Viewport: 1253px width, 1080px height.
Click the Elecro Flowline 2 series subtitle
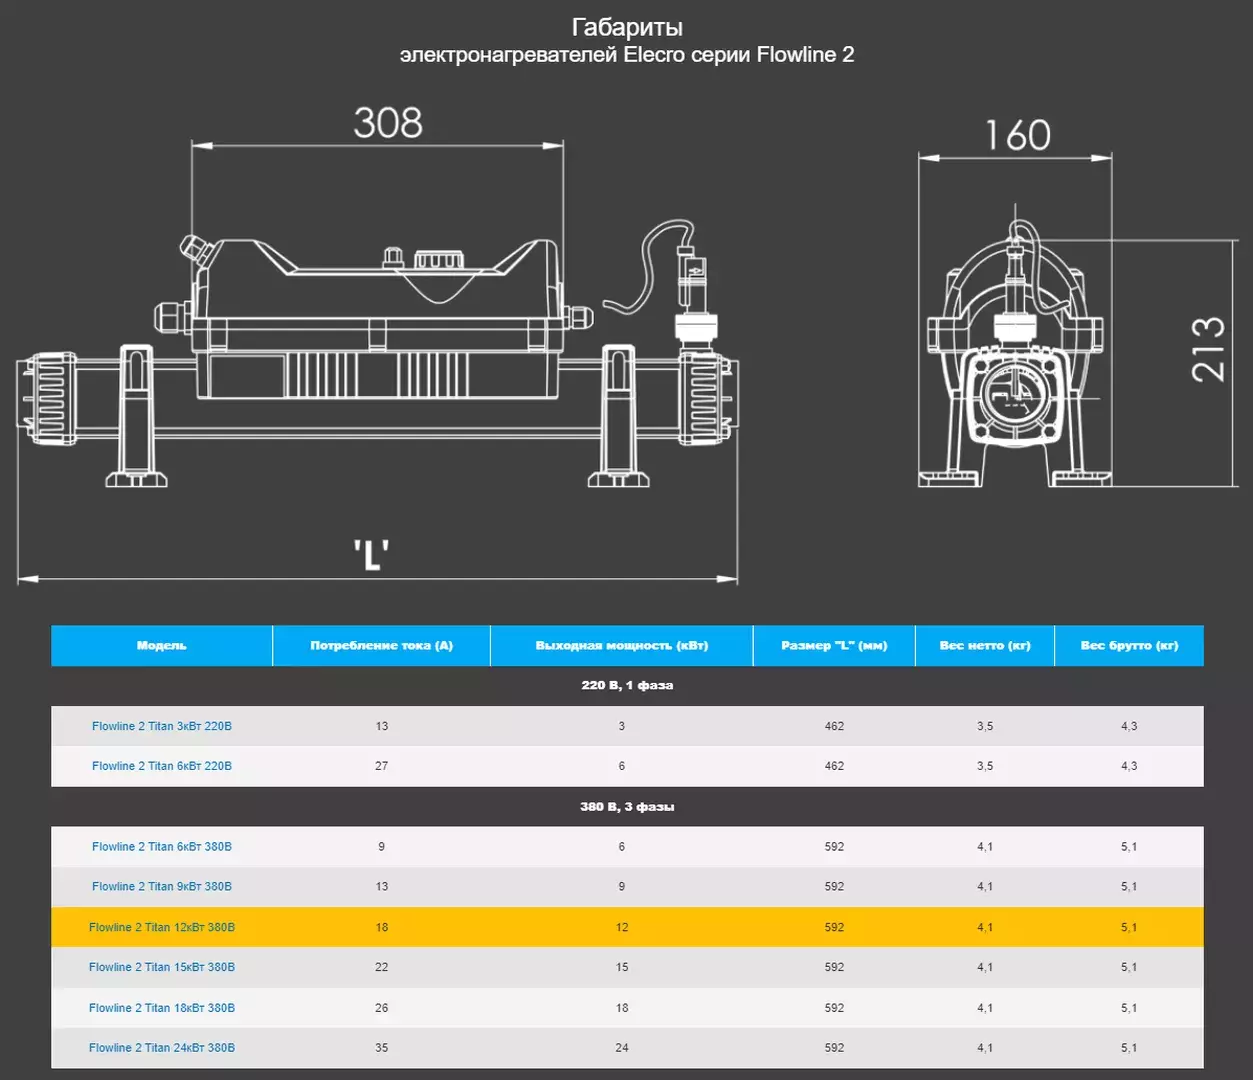[627, 55]
